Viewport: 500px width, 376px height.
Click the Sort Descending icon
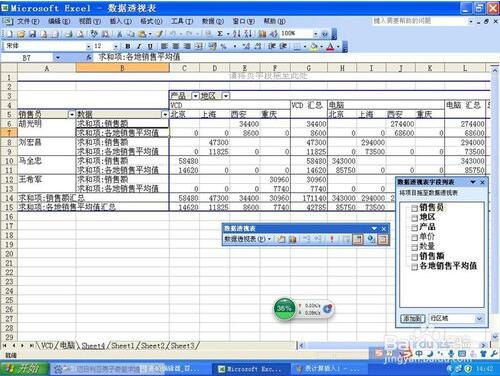coord(248,34)
